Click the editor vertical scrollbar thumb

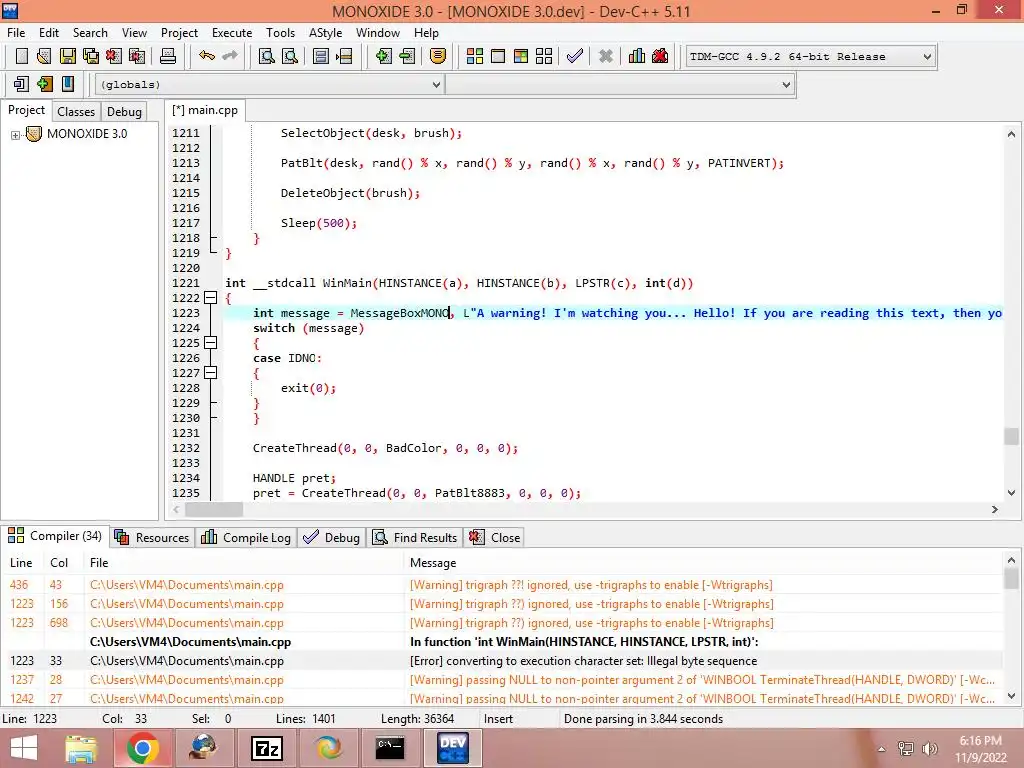click(1011, 436)
